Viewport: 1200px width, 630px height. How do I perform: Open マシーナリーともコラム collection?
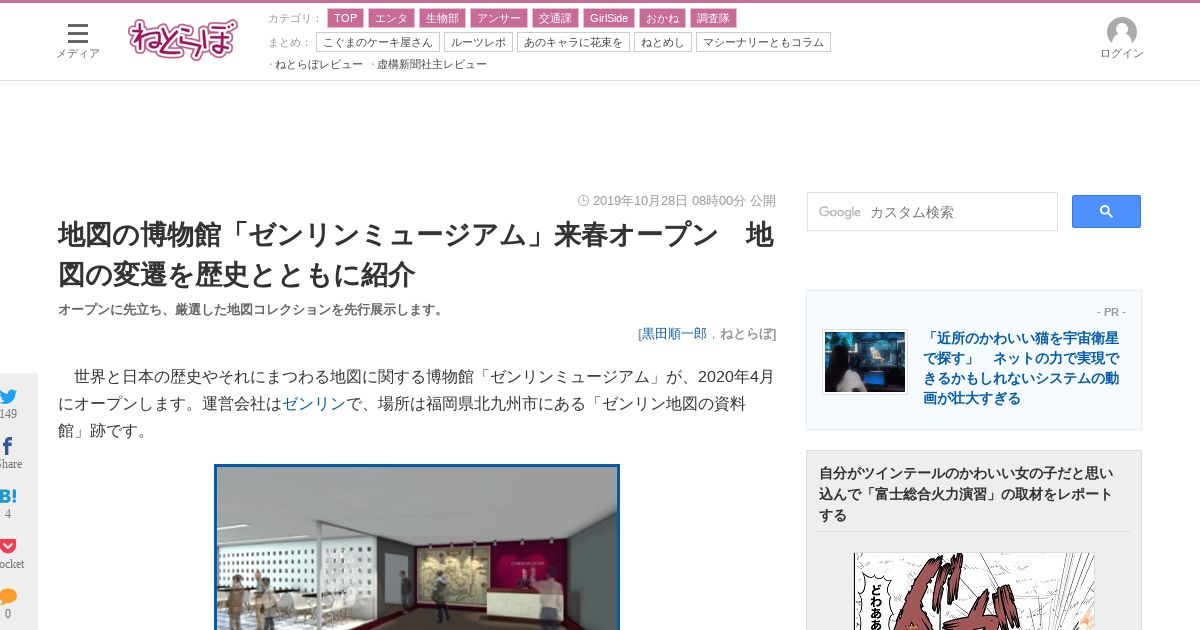click(x=763, y=42)
